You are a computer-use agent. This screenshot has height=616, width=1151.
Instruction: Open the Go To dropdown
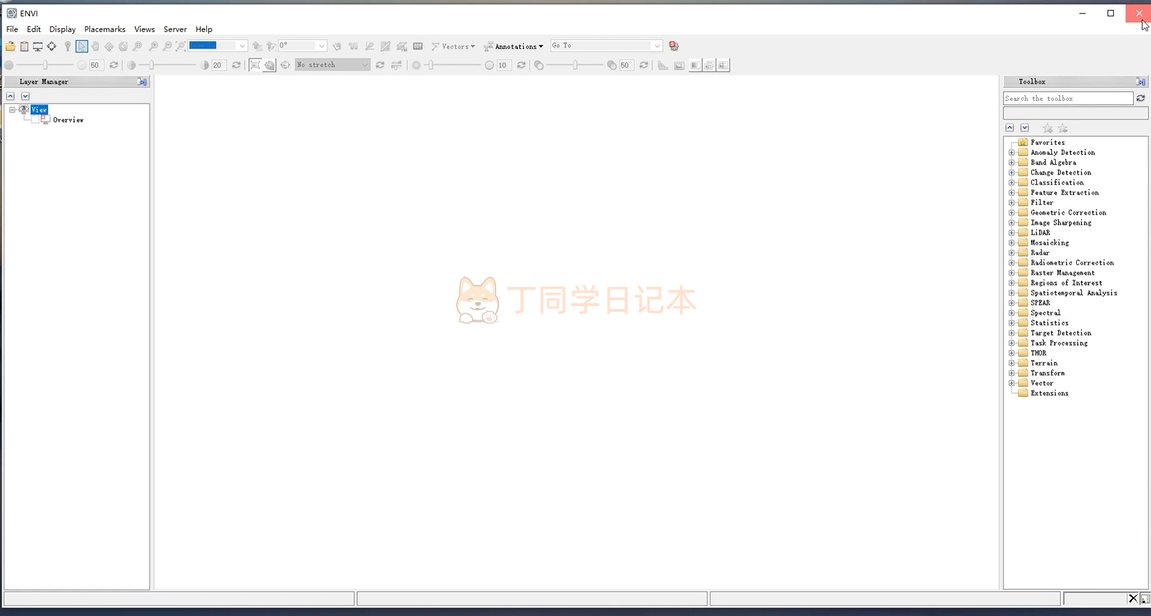click(x=657, y=46)
